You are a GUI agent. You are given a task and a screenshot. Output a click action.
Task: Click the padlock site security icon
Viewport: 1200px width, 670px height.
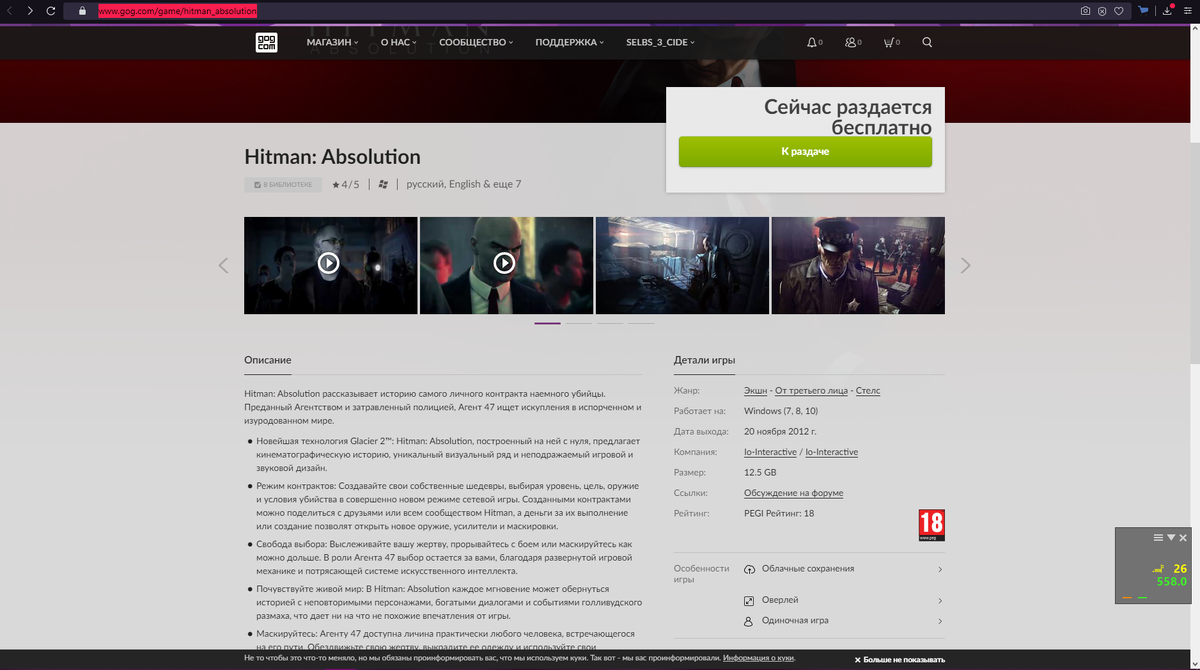tap(82, 11)
